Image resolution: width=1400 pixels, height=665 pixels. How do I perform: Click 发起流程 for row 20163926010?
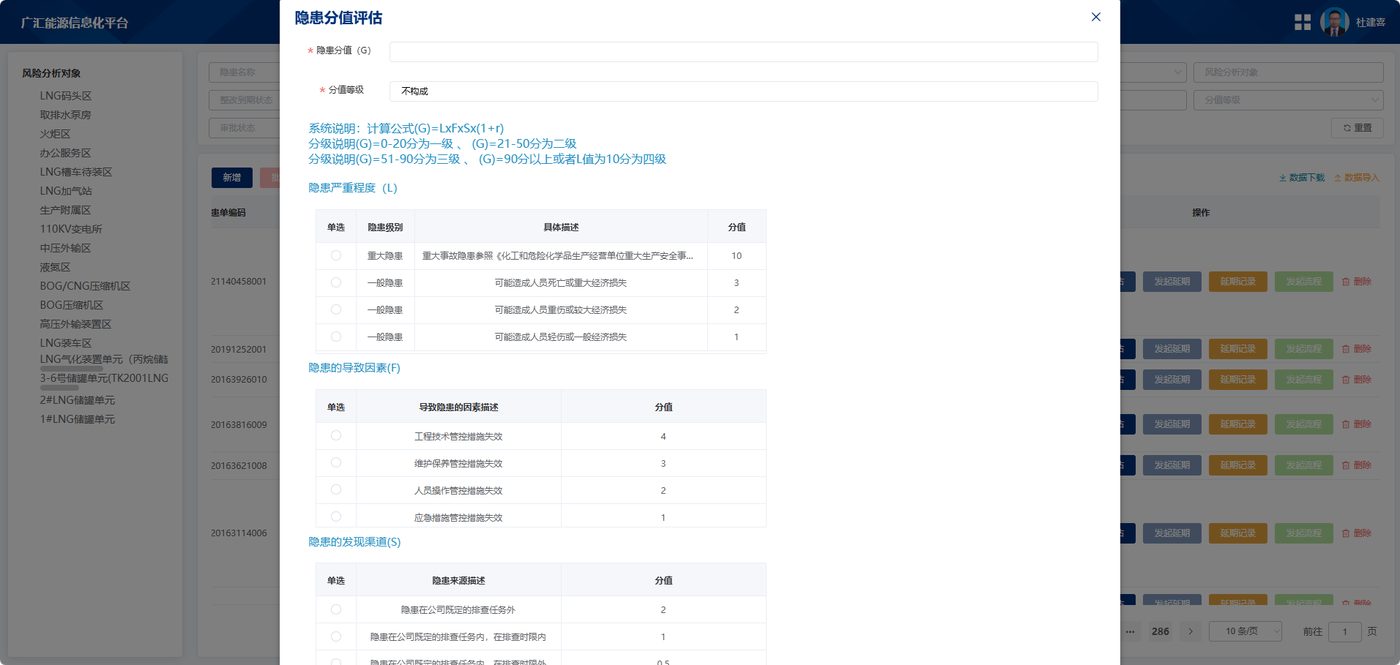tap(1304, 379)
